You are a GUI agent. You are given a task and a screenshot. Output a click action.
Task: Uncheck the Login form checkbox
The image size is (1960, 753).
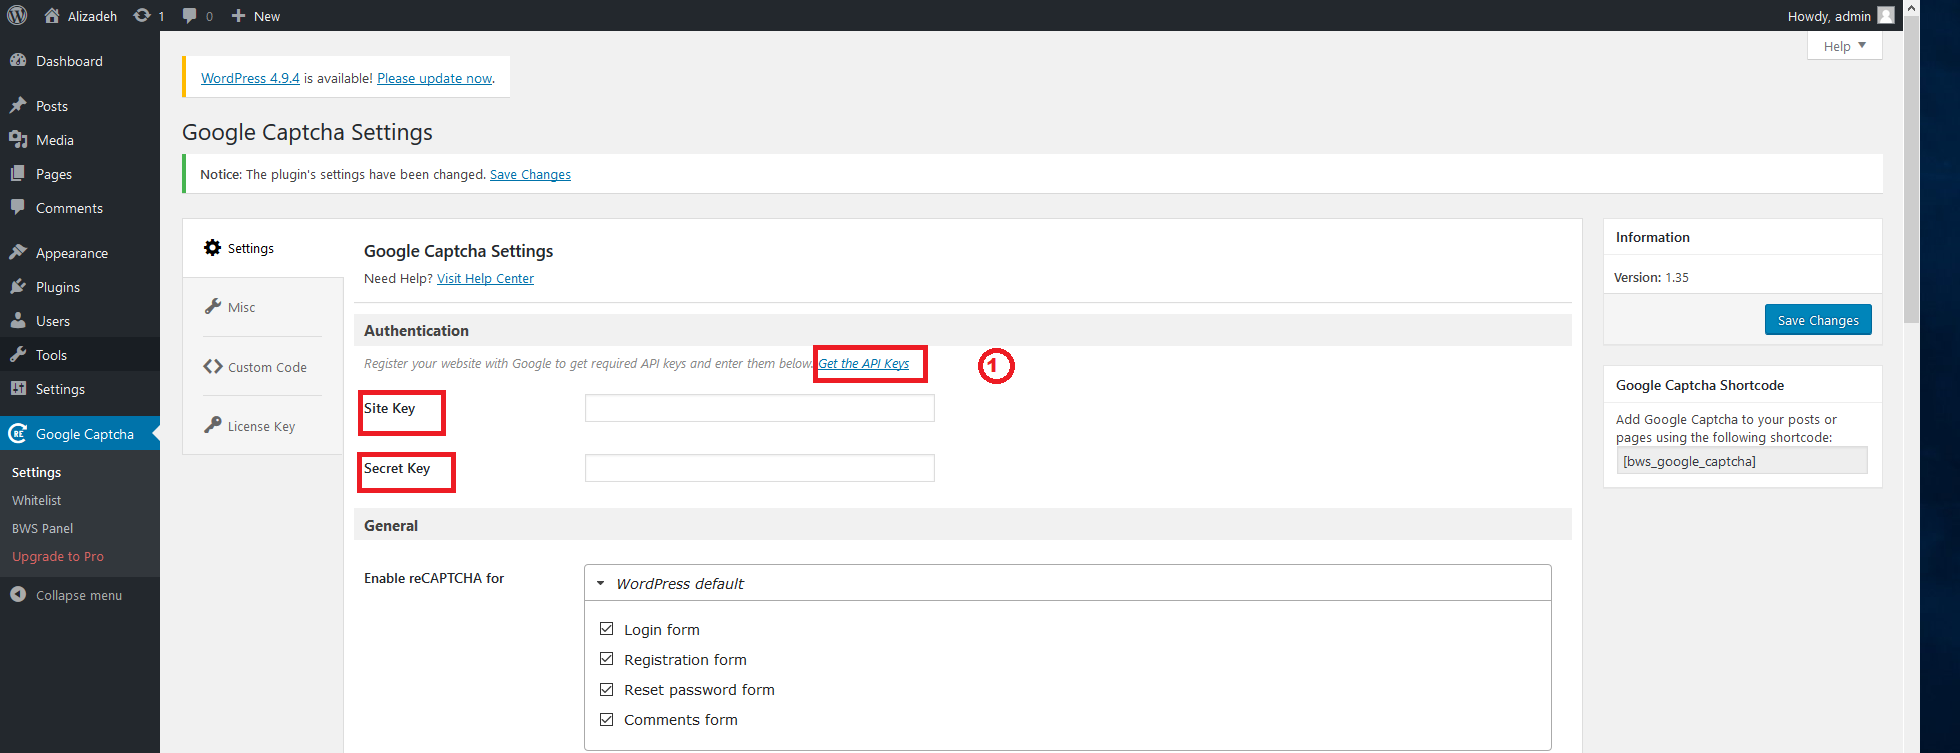click(606, 629)
